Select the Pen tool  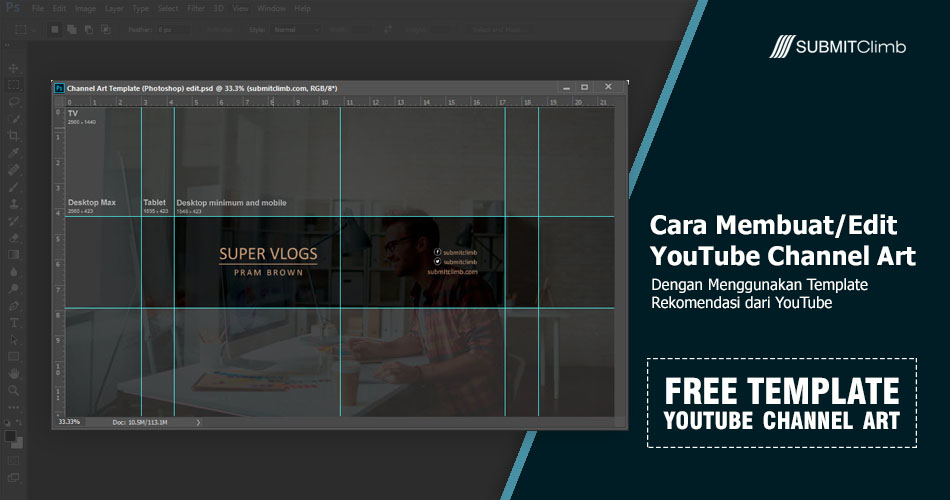(13, 305)
